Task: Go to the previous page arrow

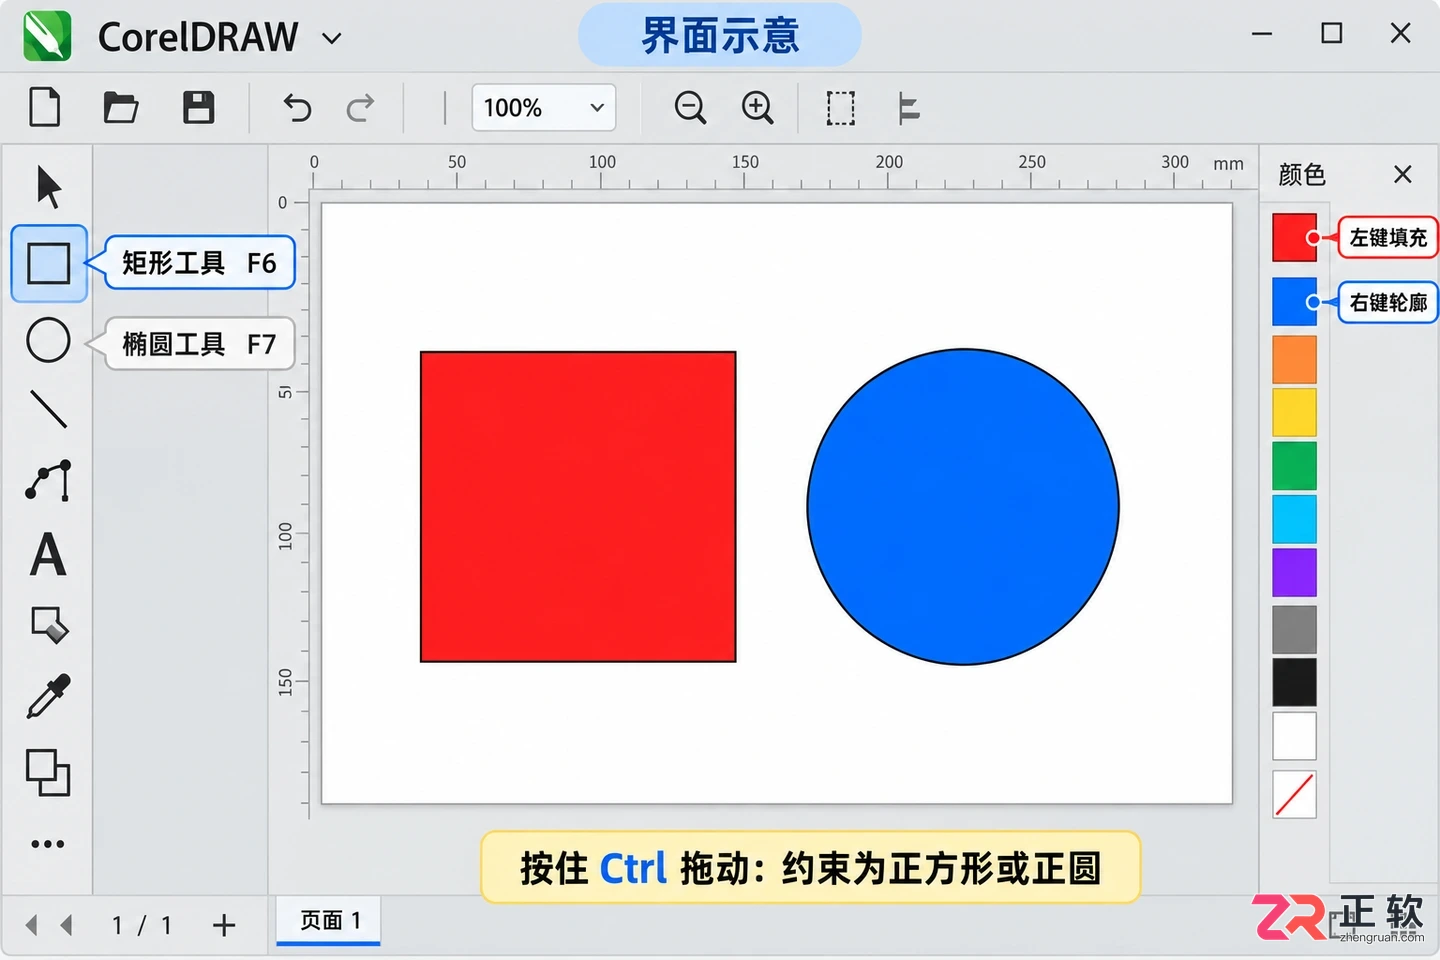Action: (x=67, y=925)
